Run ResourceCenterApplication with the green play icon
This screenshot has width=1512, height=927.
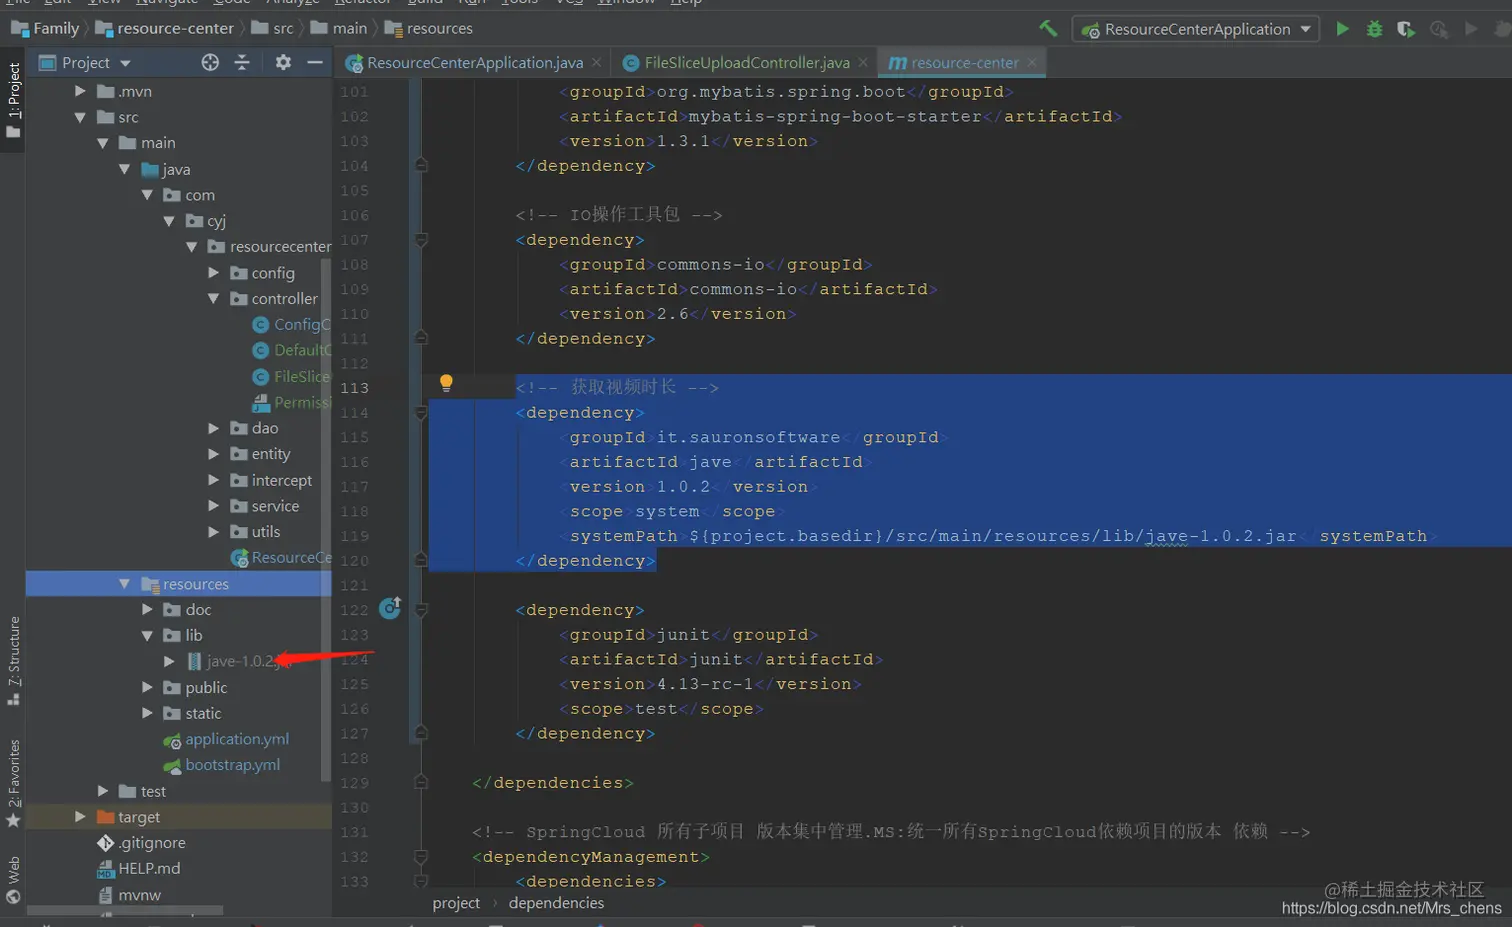click(x=1343, y=29)
